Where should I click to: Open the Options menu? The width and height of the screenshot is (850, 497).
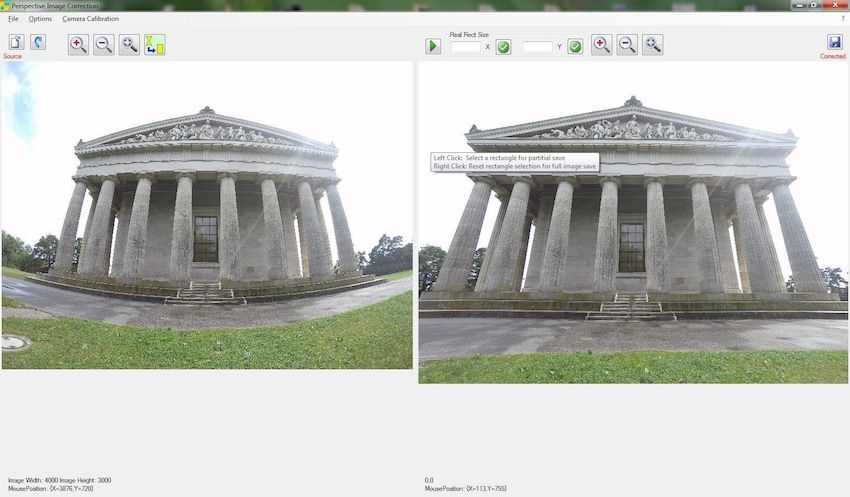(x=40, y=18)
